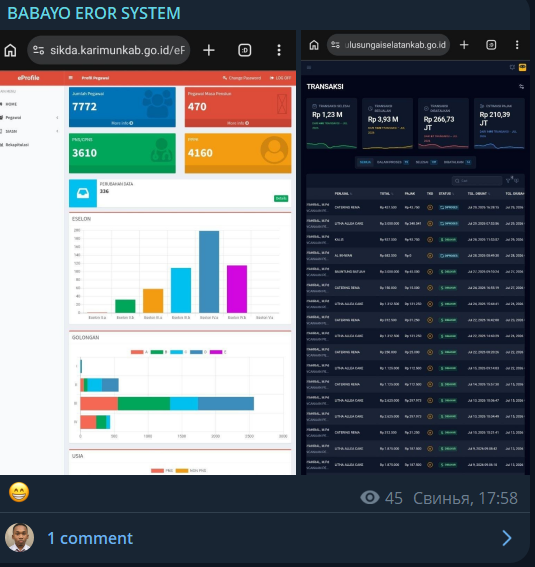Click the eye views counter showing 45
The width and height of the screenshot is (535, 567).
[381, 498]
